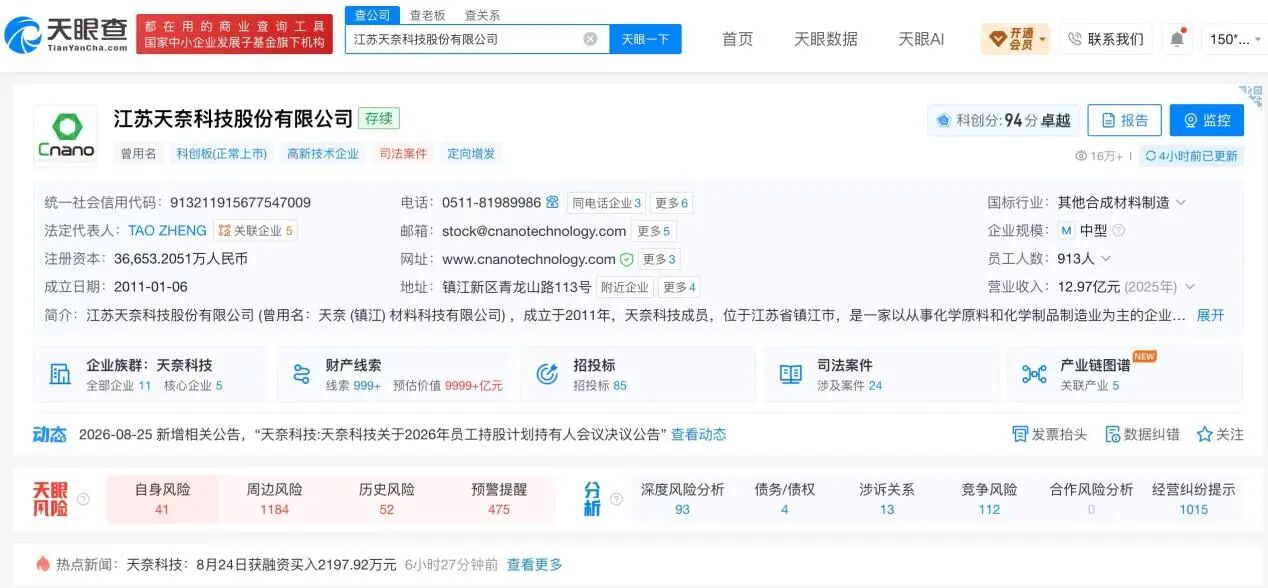Click the refresh 4小时前已更新 indicator
Viewport: 1268px width, 588px height.
(1191, 156)
